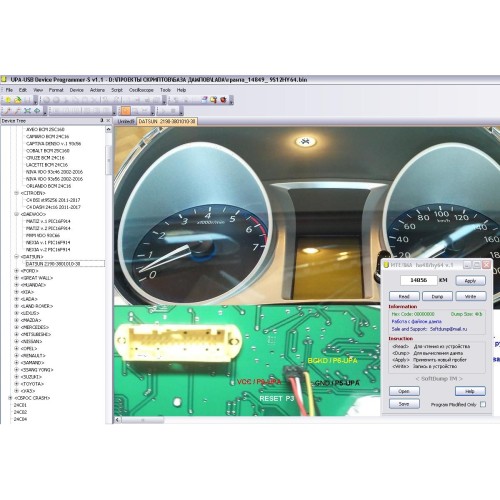The image size is (500, 500).
Task: Click the Open folder toolbar icon
Action: (x=18, y=100)
